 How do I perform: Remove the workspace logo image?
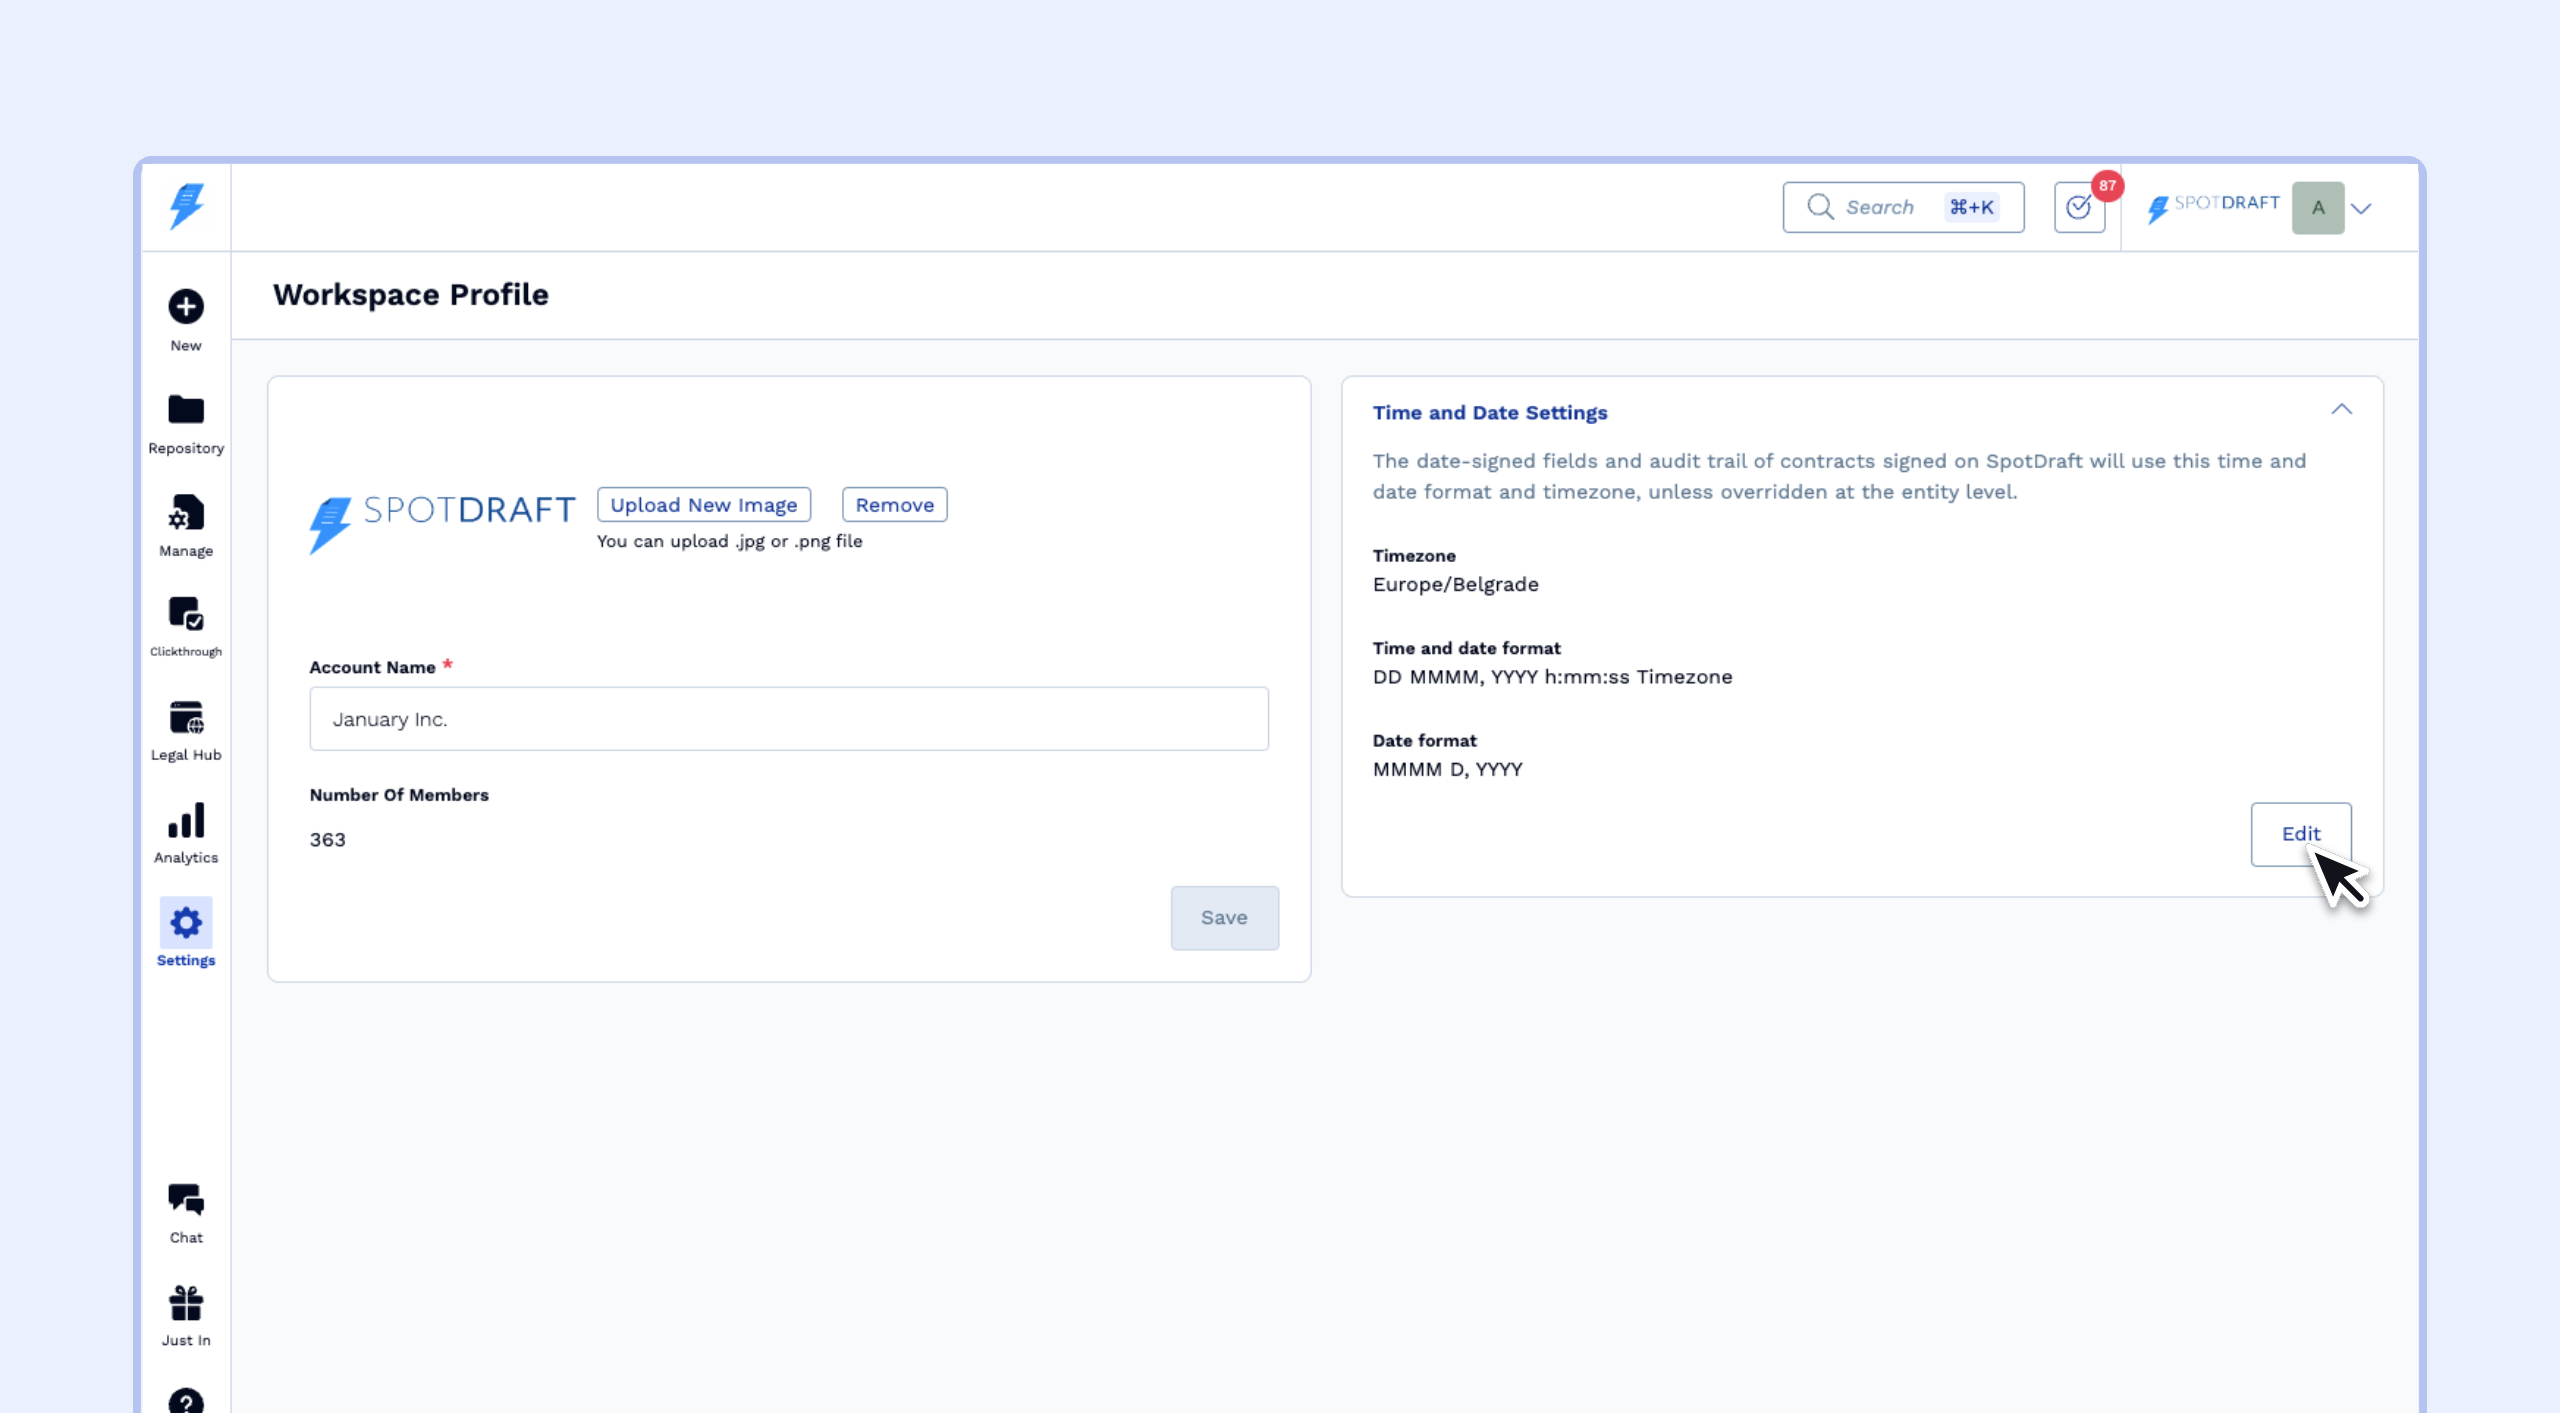[x=894, y=505]
